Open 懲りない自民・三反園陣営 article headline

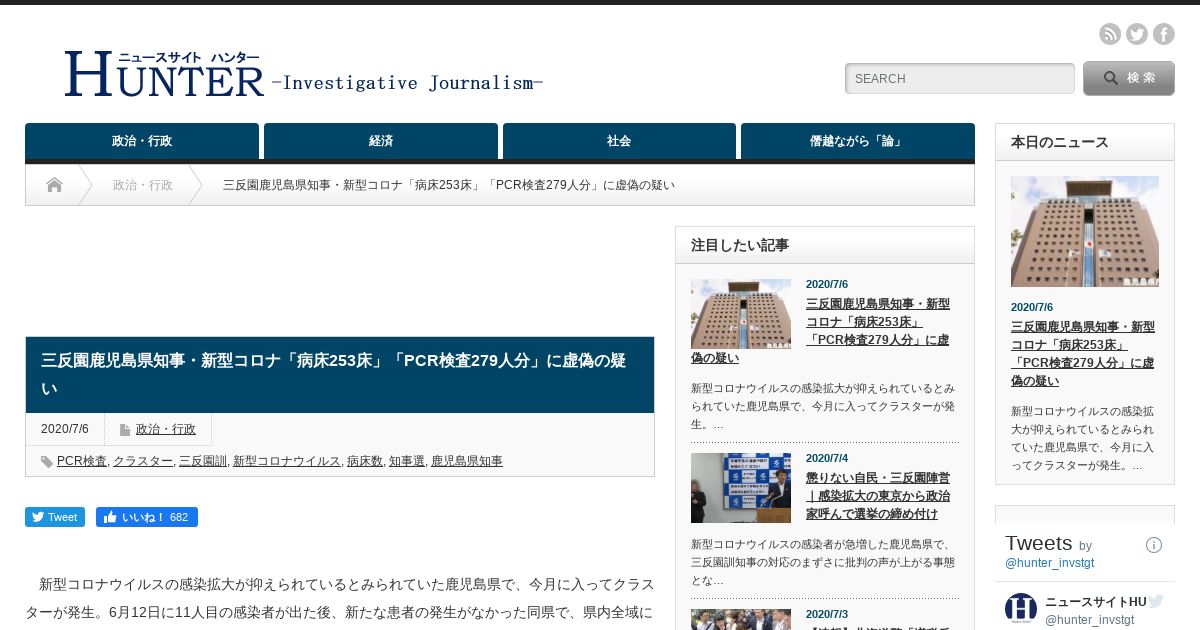tap(878, 496)
